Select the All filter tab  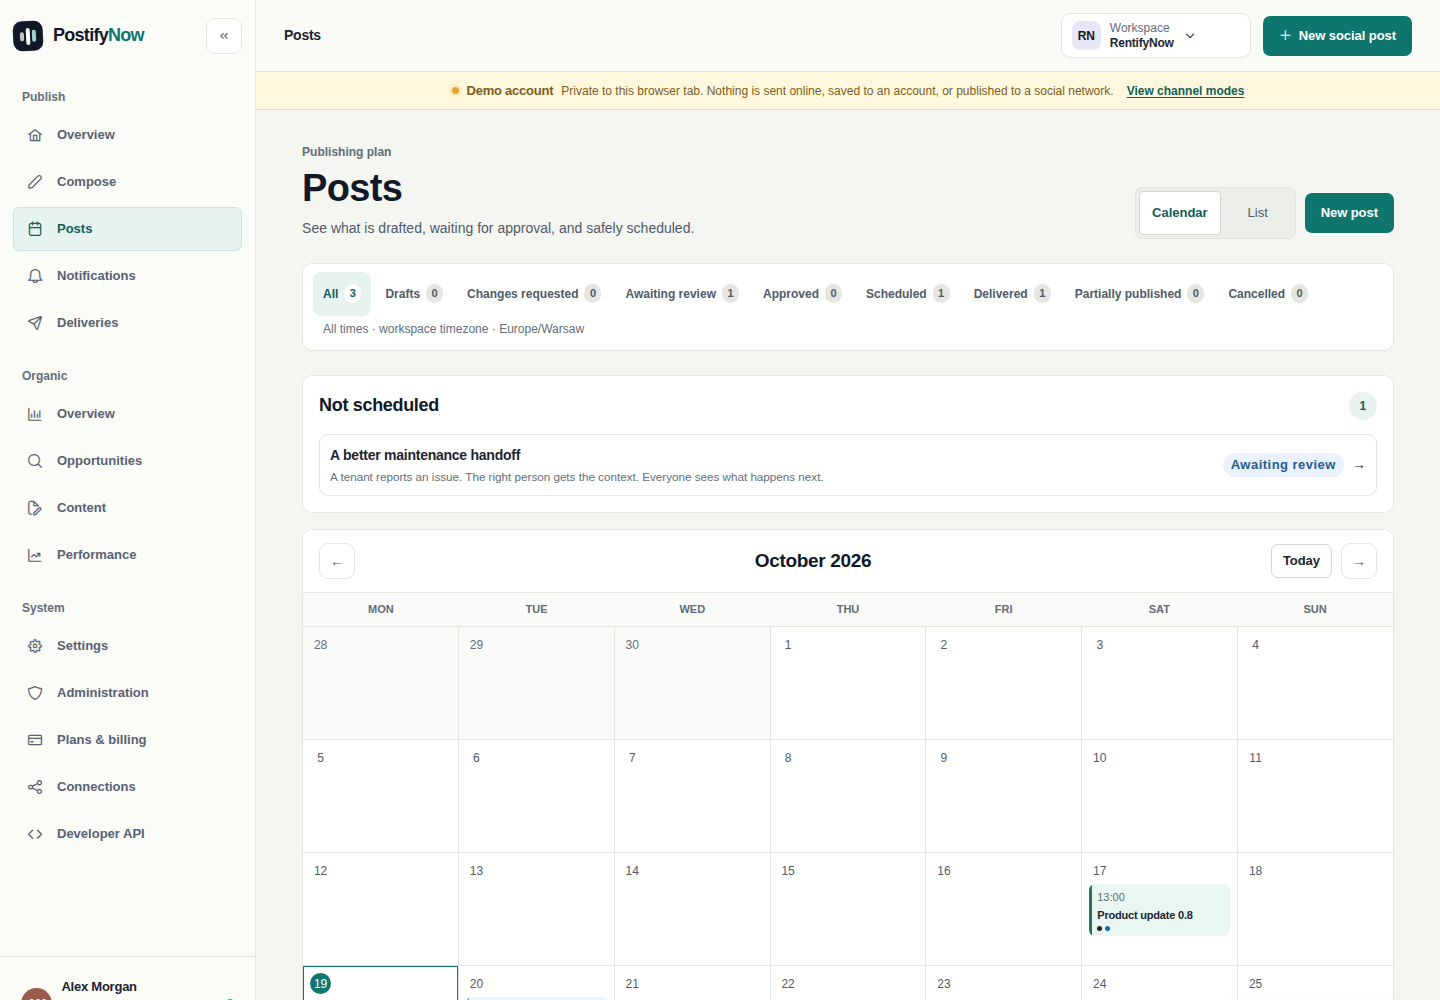pyautogui.click(x=342, y=294)
